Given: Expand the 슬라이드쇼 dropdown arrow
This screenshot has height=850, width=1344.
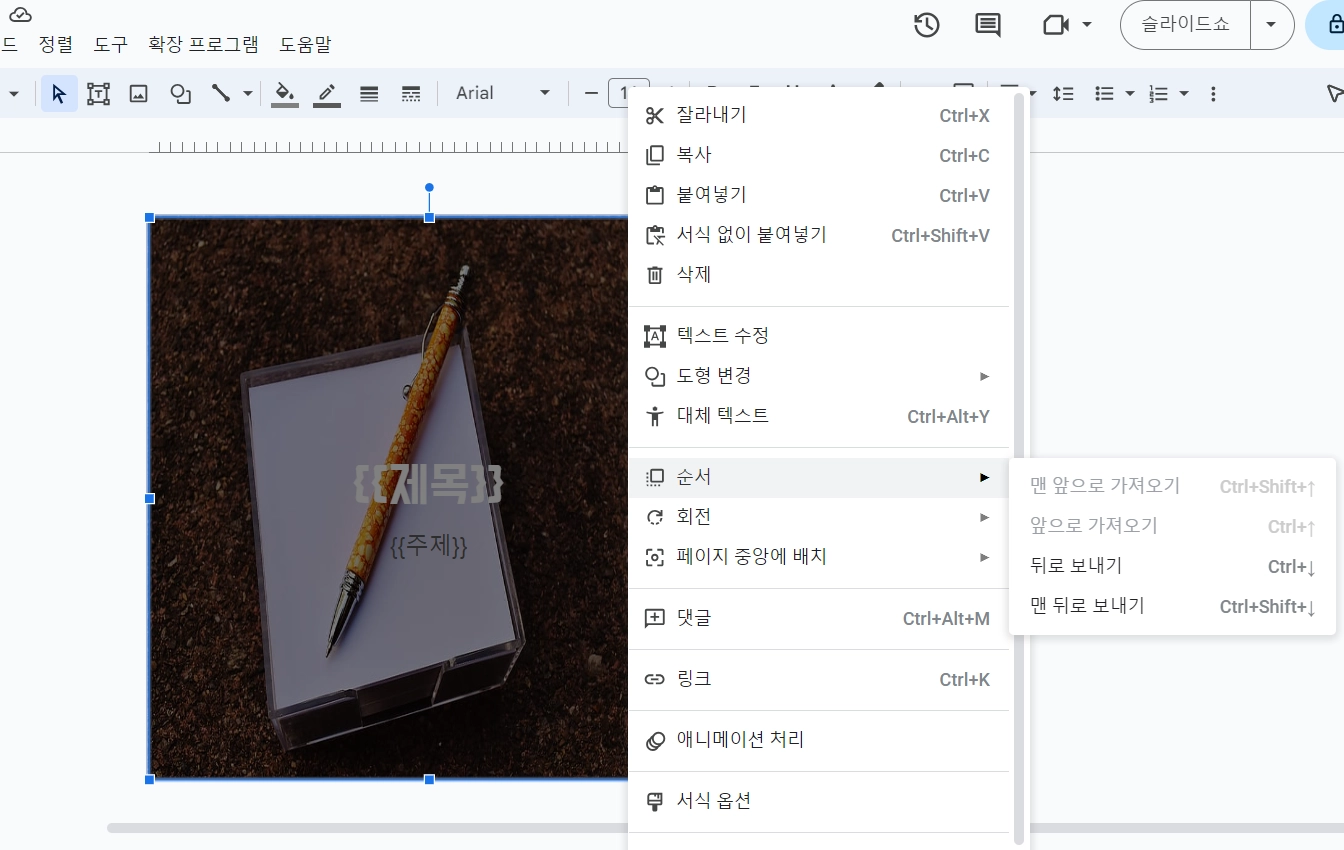Looking at the screenshot, I should coord(1271,25).
